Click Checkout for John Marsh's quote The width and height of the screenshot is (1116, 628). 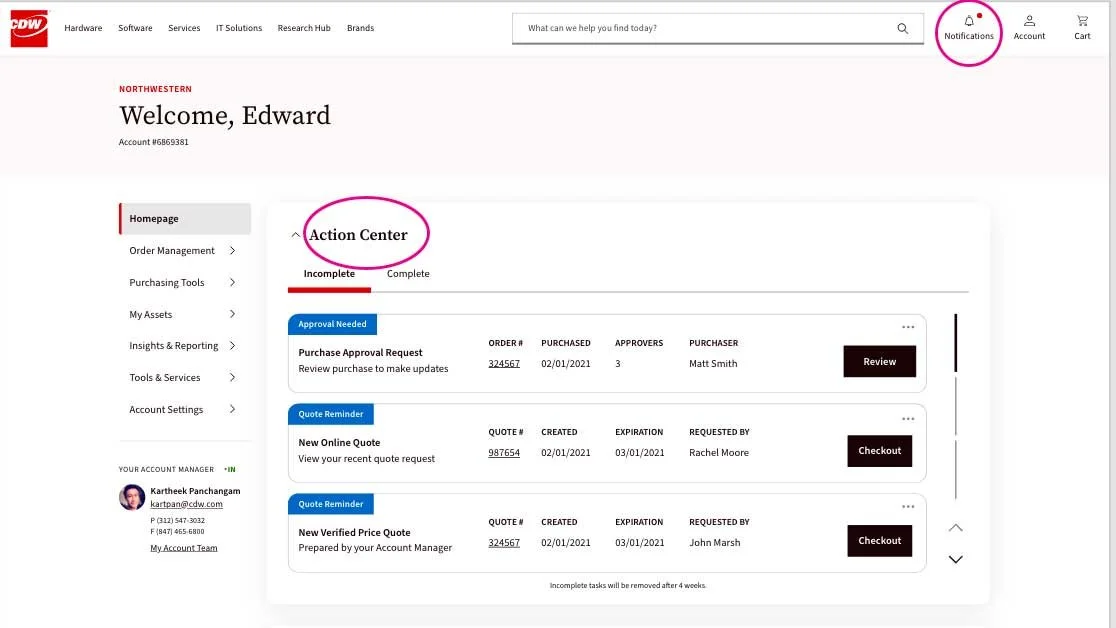[880, 541]
